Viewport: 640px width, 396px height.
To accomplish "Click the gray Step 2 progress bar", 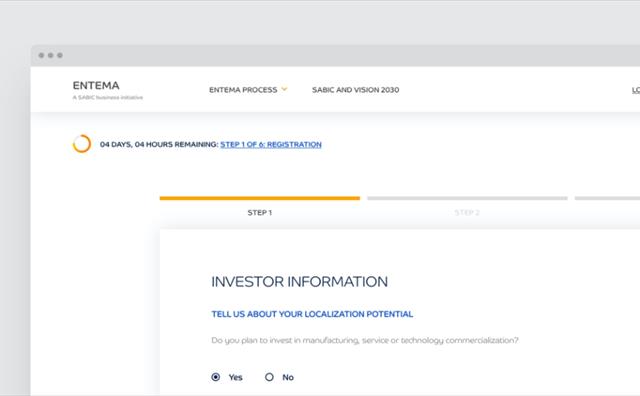I will point(467,198).
